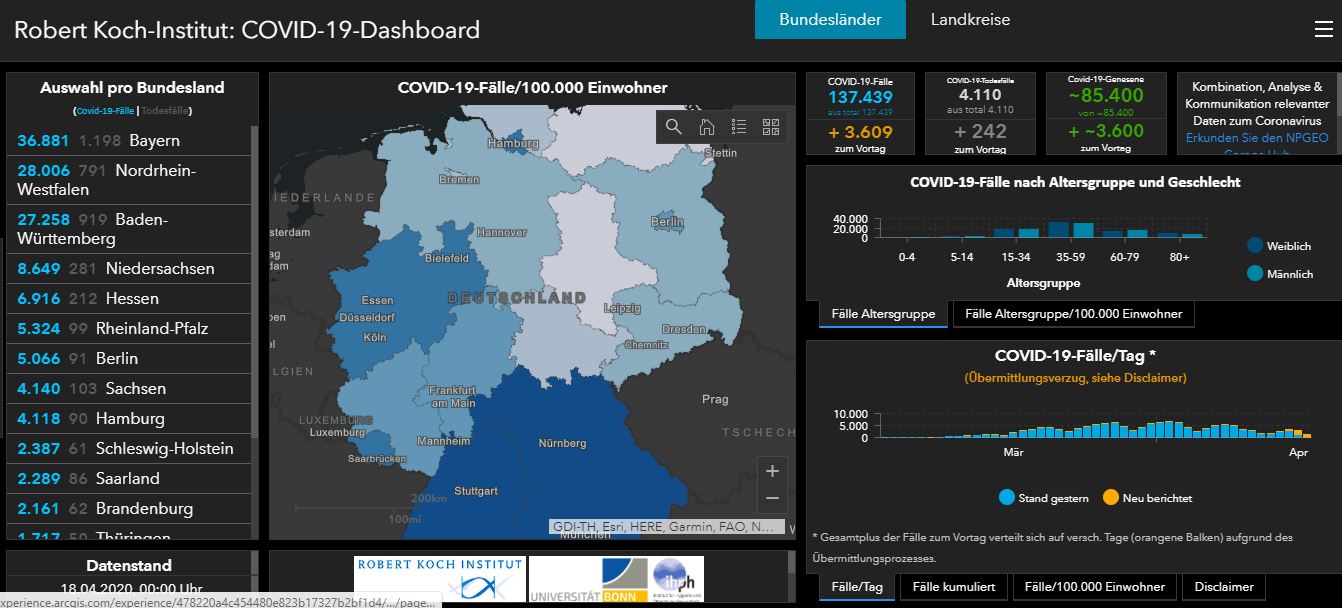Click the zoom in icon on the map
The image size is (1342, 608).
click(x=771, y=470)
